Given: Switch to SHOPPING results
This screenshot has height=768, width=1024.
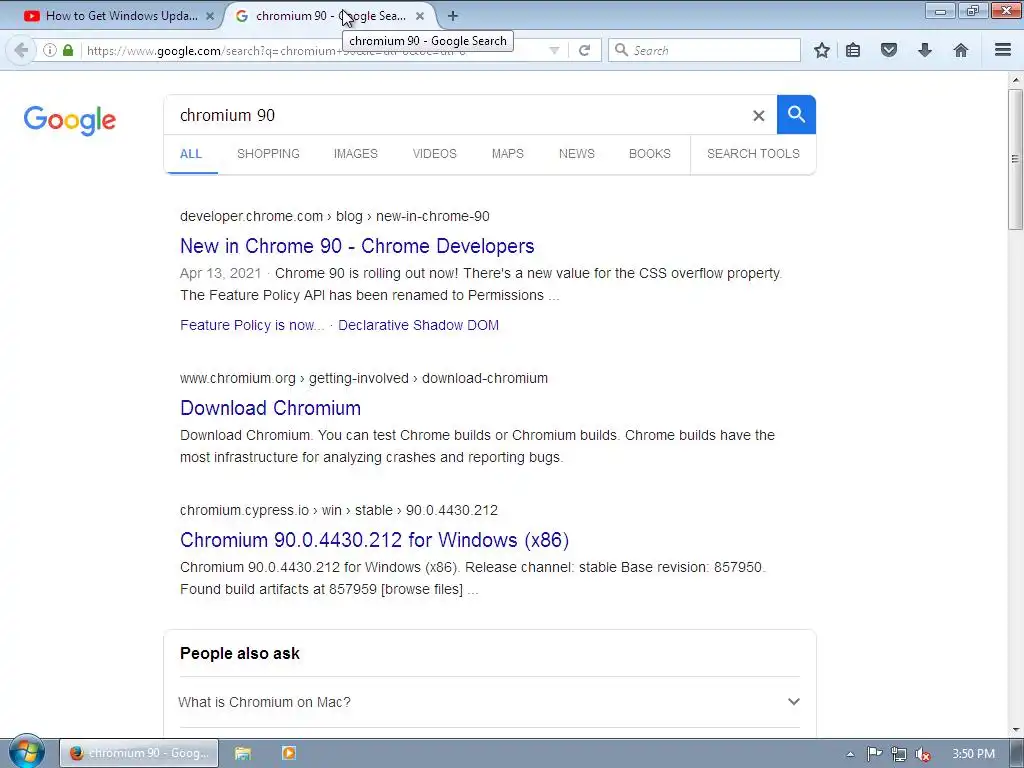Looking at the screenshot, I should pyautogui.click(x=268, y=153).
